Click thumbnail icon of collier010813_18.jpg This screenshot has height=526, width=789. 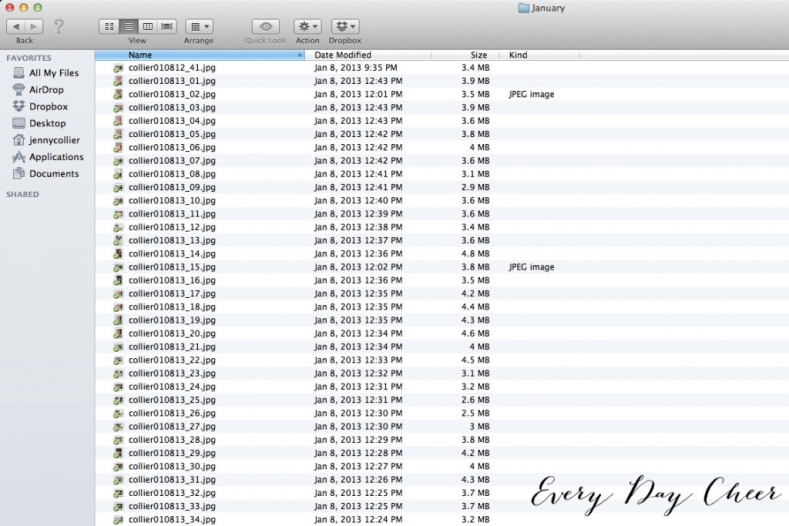click(118, 307)
